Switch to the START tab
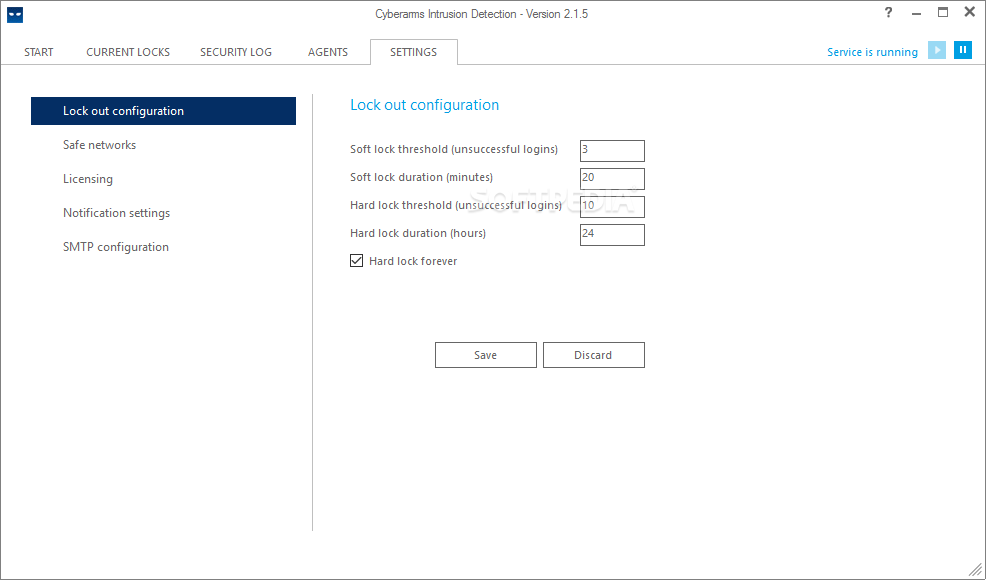 pyautogui.click(x=39, y=52)
